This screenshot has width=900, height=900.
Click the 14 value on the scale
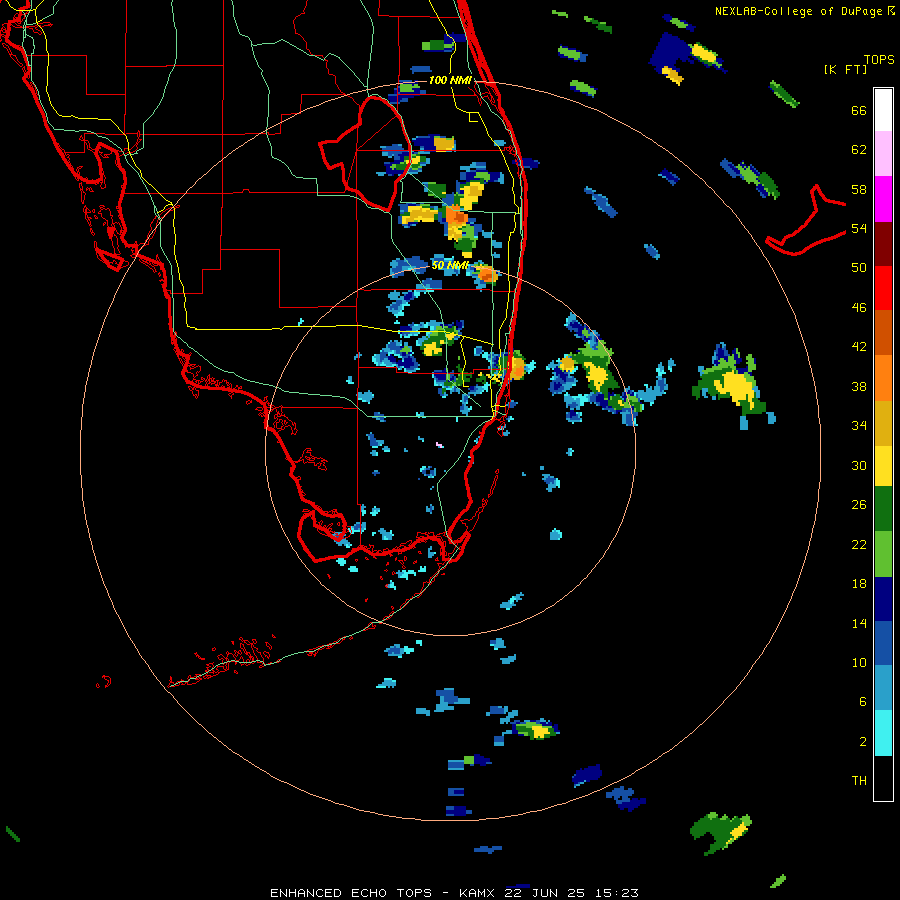[x=859, y=623]
